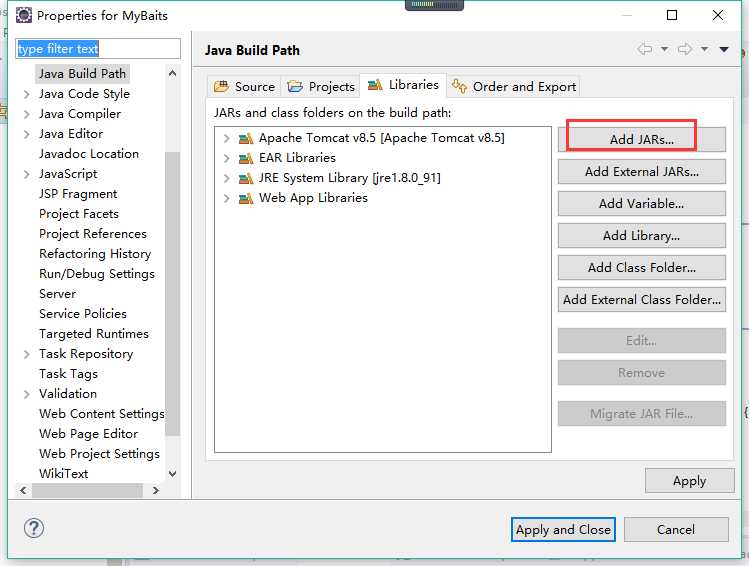749x566 pixels.
Task: Expand the Validation category
Action: click(x=27, y=395)
